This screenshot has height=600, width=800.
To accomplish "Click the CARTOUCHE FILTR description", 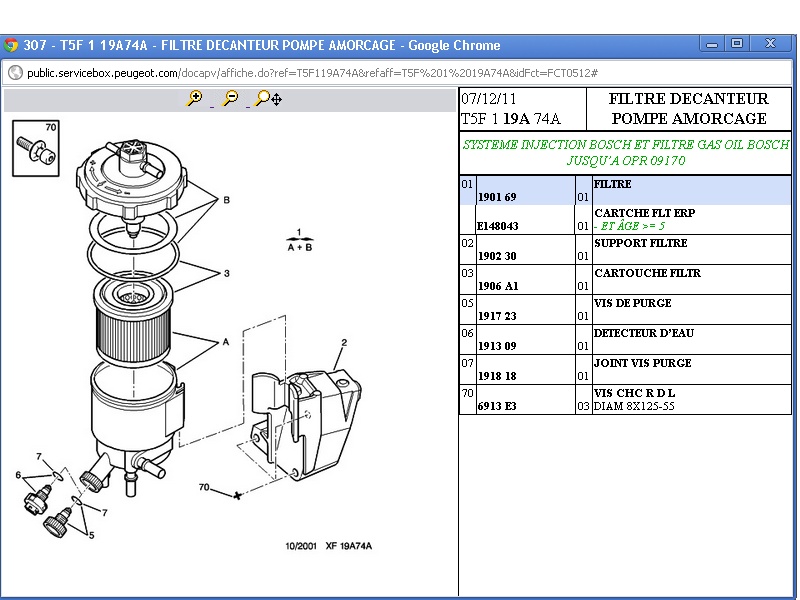I will point(647,273).
